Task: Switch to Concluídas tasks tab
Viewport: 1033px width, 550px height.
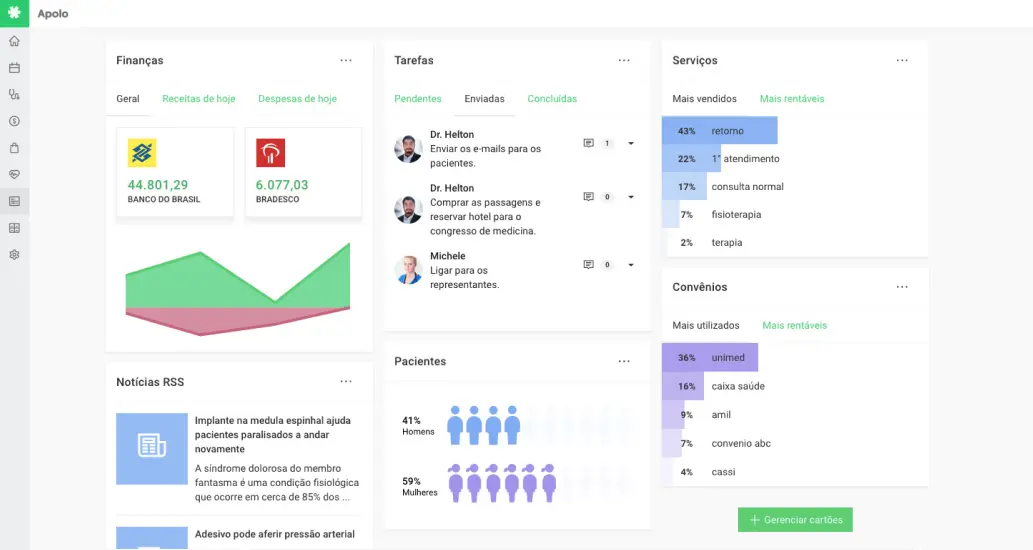Action: tap(552, 99)
